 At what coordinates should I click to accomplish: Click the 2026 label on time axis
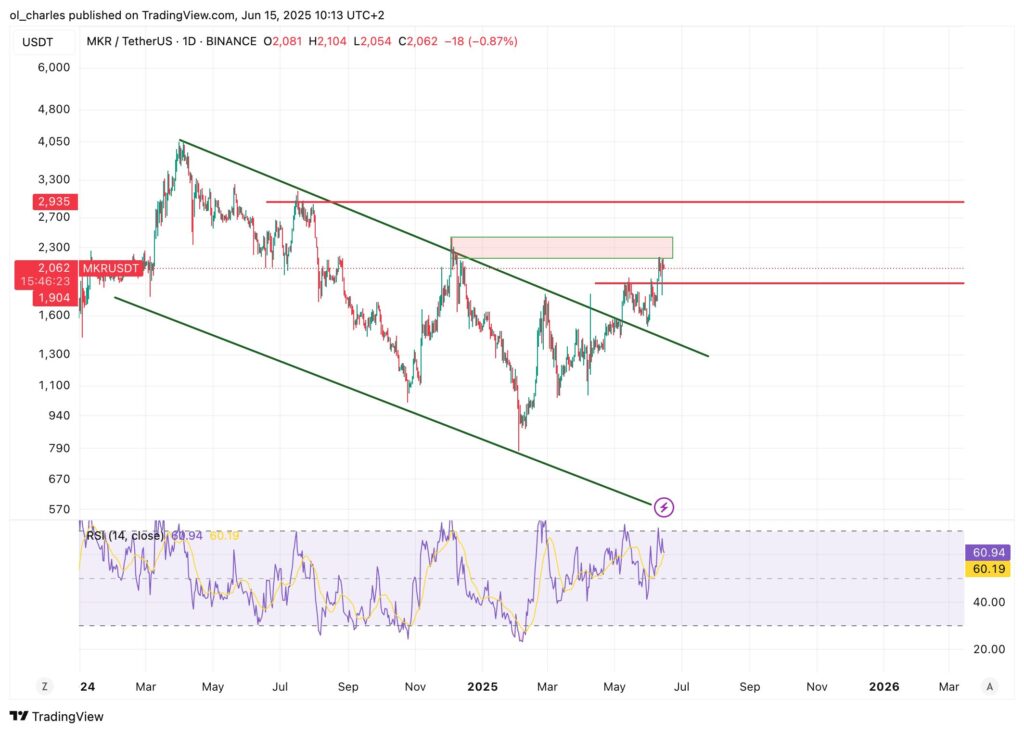[884, 687]
